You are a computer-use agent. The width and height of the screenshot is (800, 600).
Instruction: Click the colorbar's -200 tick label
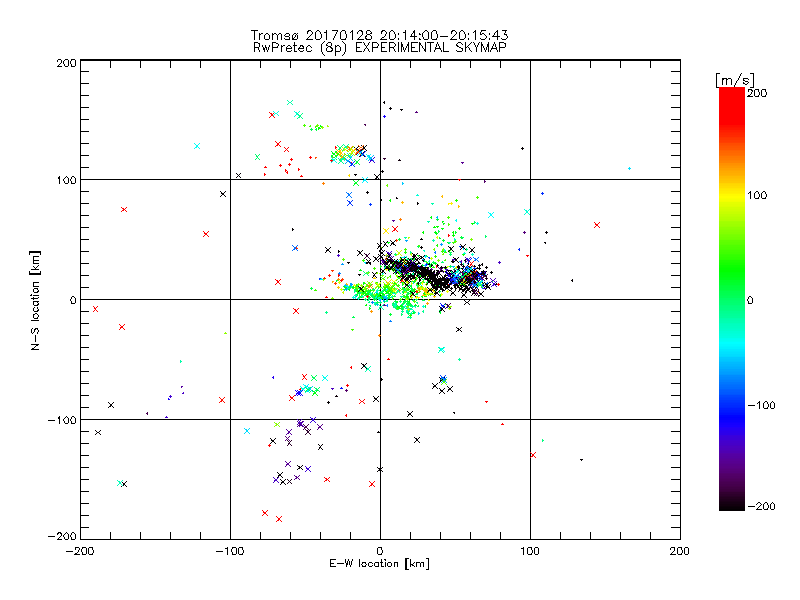(761, 506)
